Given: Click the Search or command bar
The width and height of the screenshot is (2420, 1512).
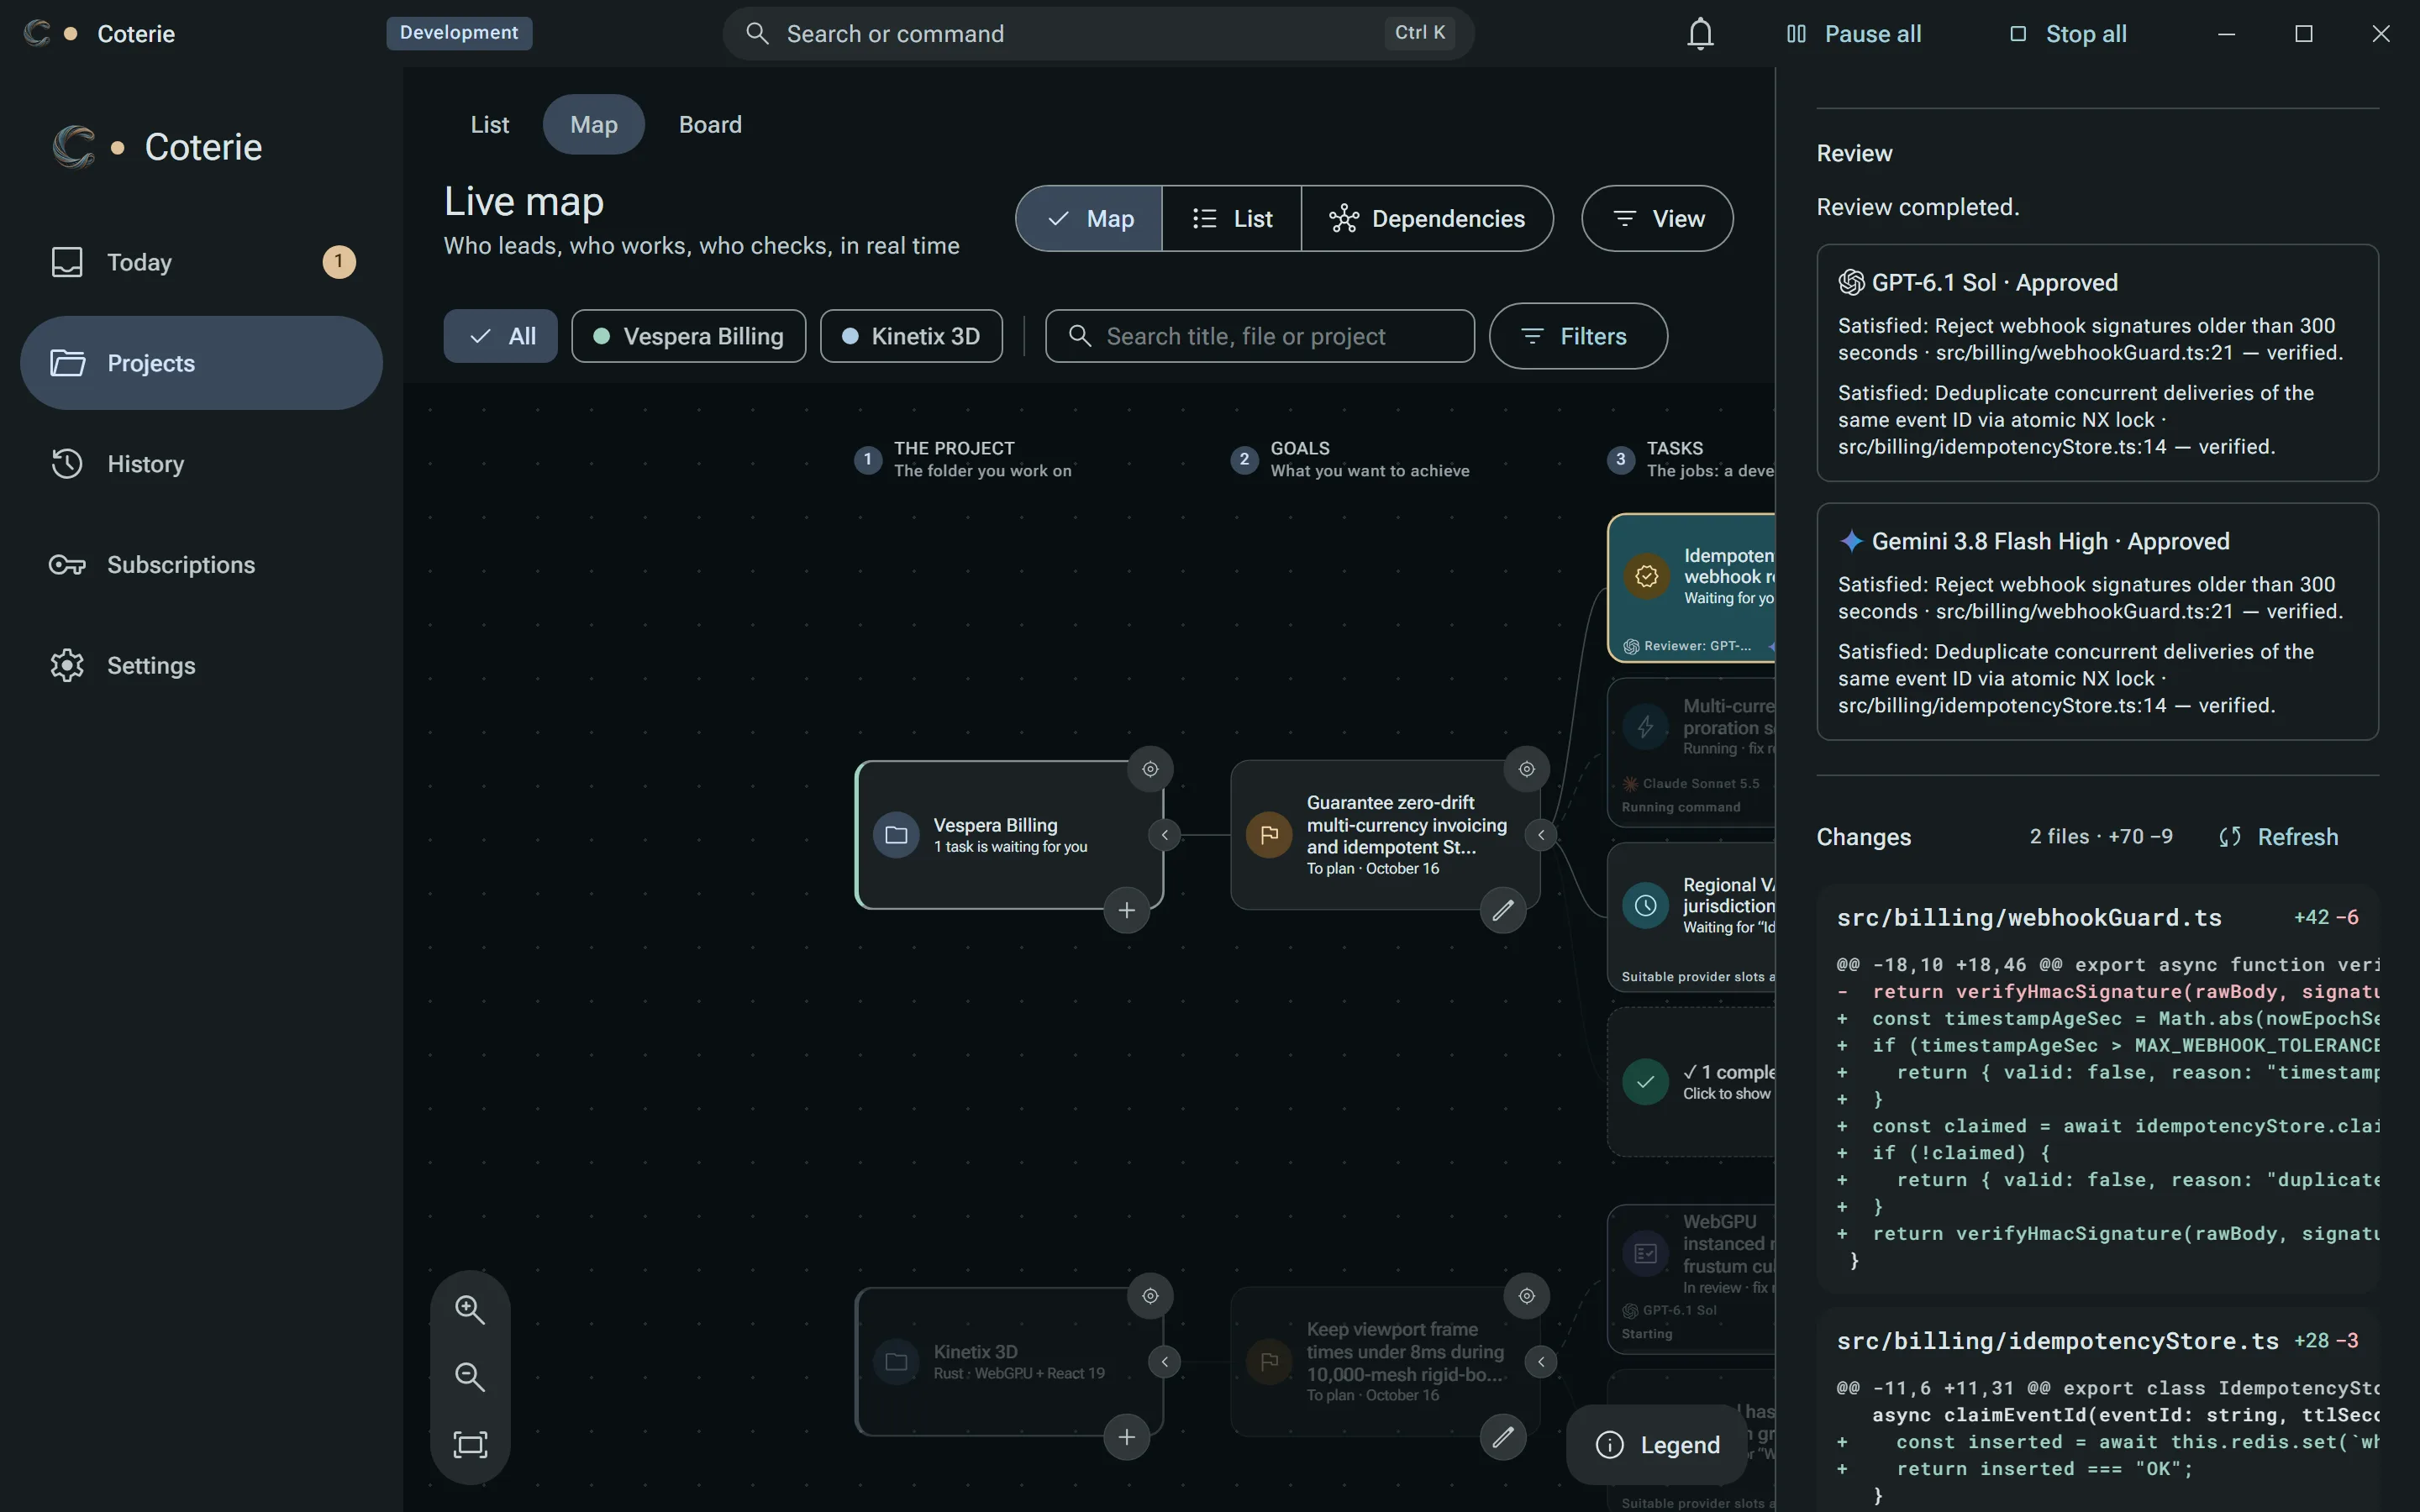Looking at the screenshot, I should pos(1098,34).
